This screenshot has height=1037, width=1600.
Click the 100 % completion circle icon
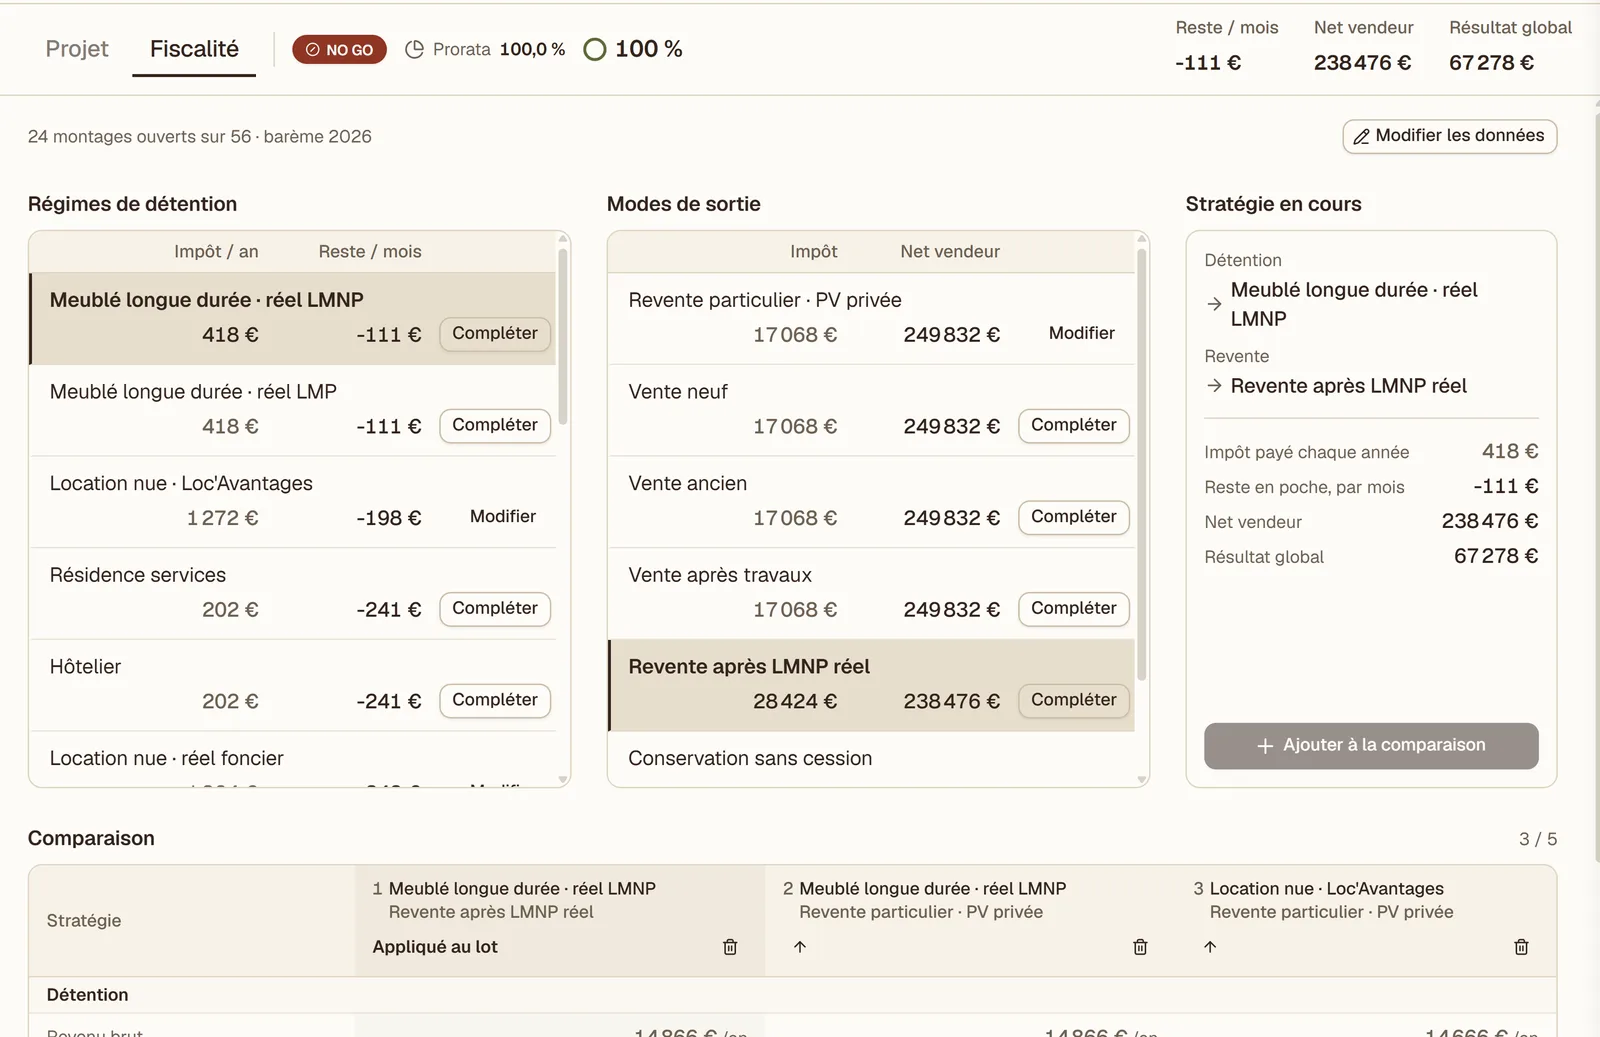click(x=595, y=49)
